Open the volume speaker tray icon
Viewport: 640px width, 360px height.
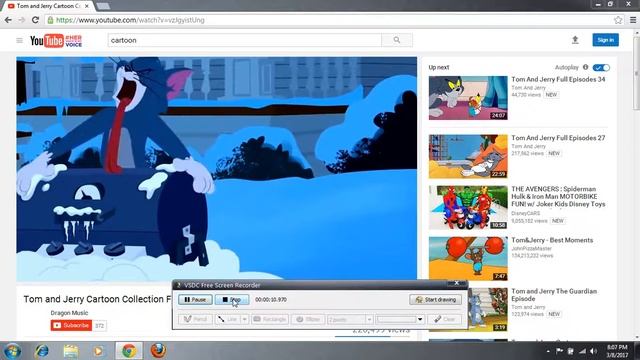(x=593, y=351)
